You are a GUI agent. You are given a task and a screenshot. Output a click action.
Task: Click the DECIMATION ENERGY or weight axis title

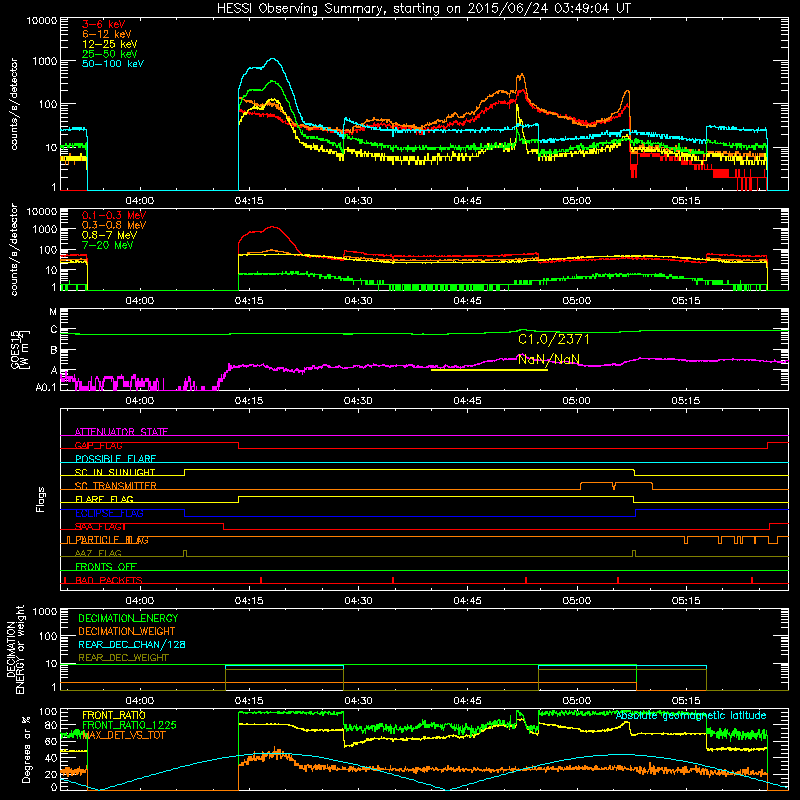15,649
